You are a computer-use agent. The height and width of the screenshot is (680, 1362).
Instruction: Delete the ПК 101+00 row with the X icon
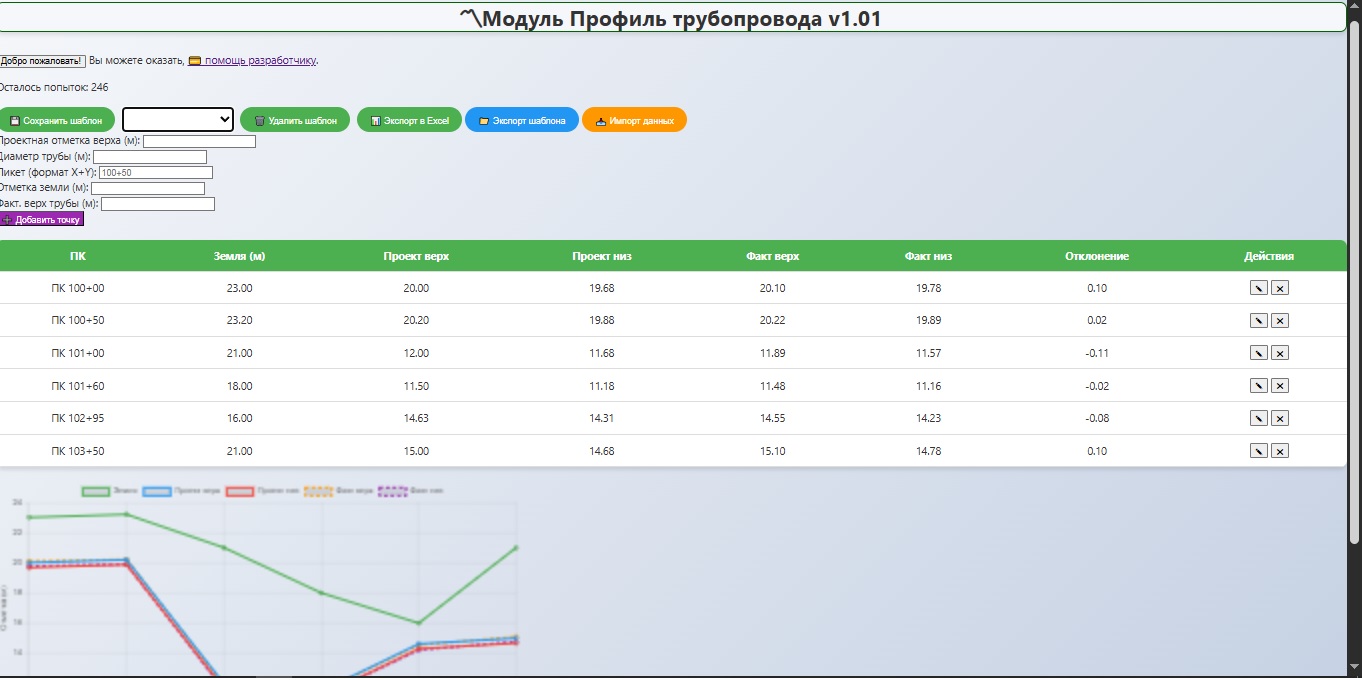coord(1279,353)
